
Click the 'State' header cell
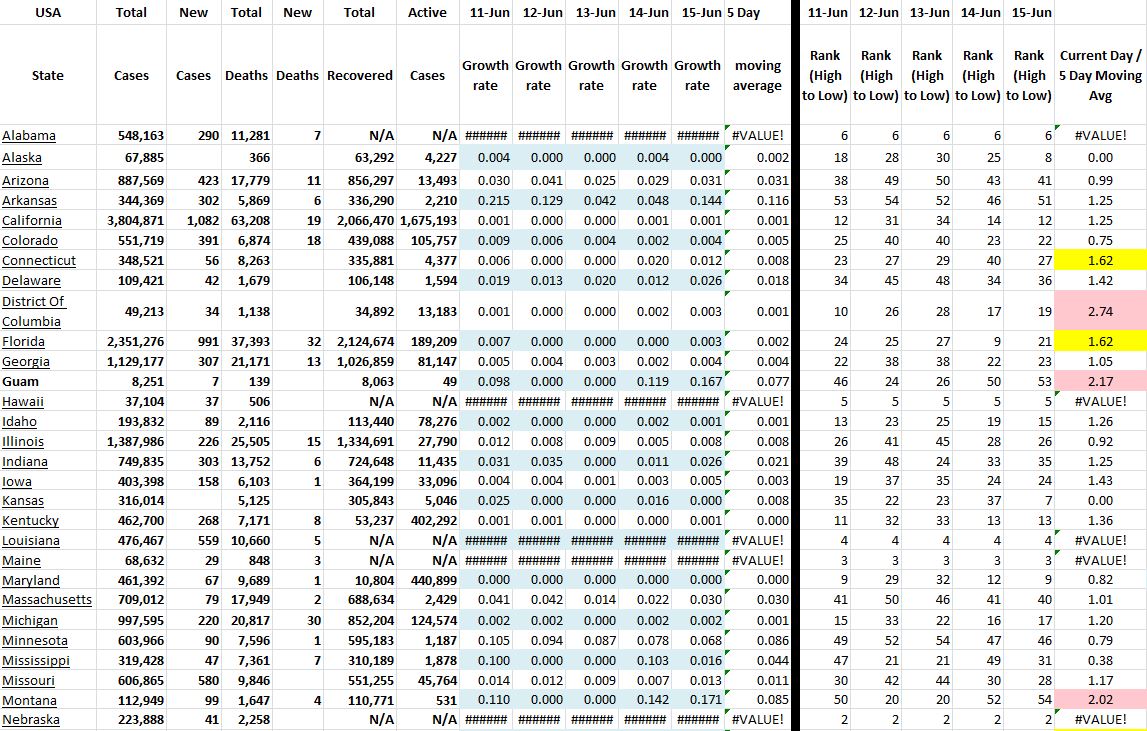tap(47, 76)
